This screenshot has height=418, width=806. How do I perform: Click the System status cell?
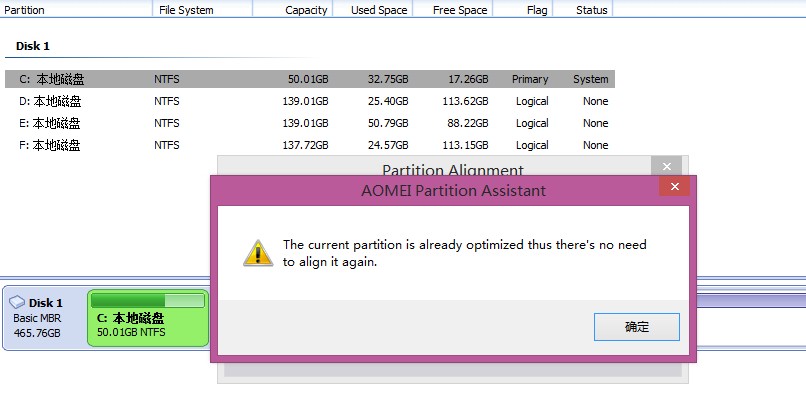pos(591,79)
